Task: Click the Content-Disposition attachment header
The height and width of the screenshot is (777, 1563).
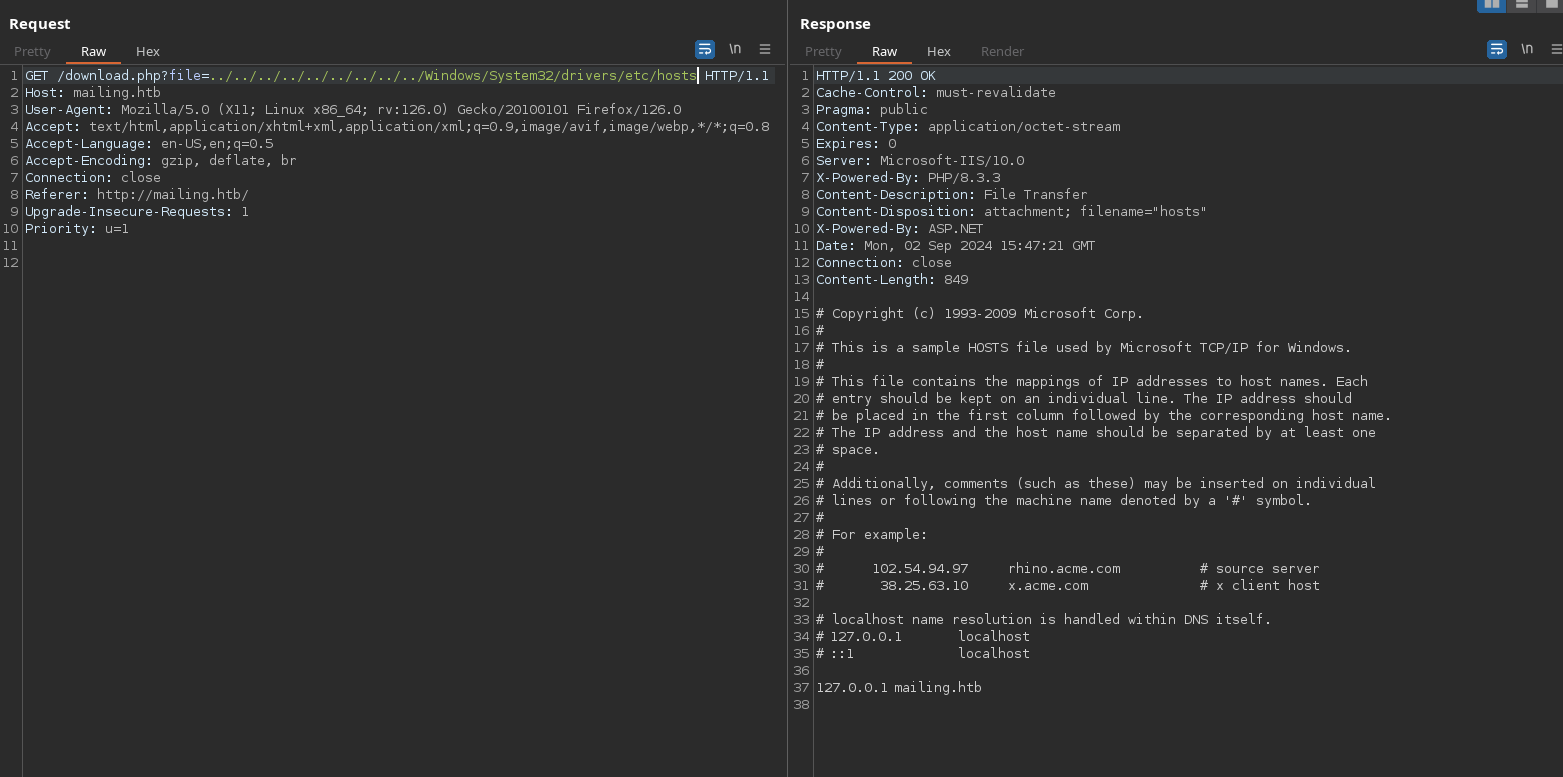Action: point(1012,212)
